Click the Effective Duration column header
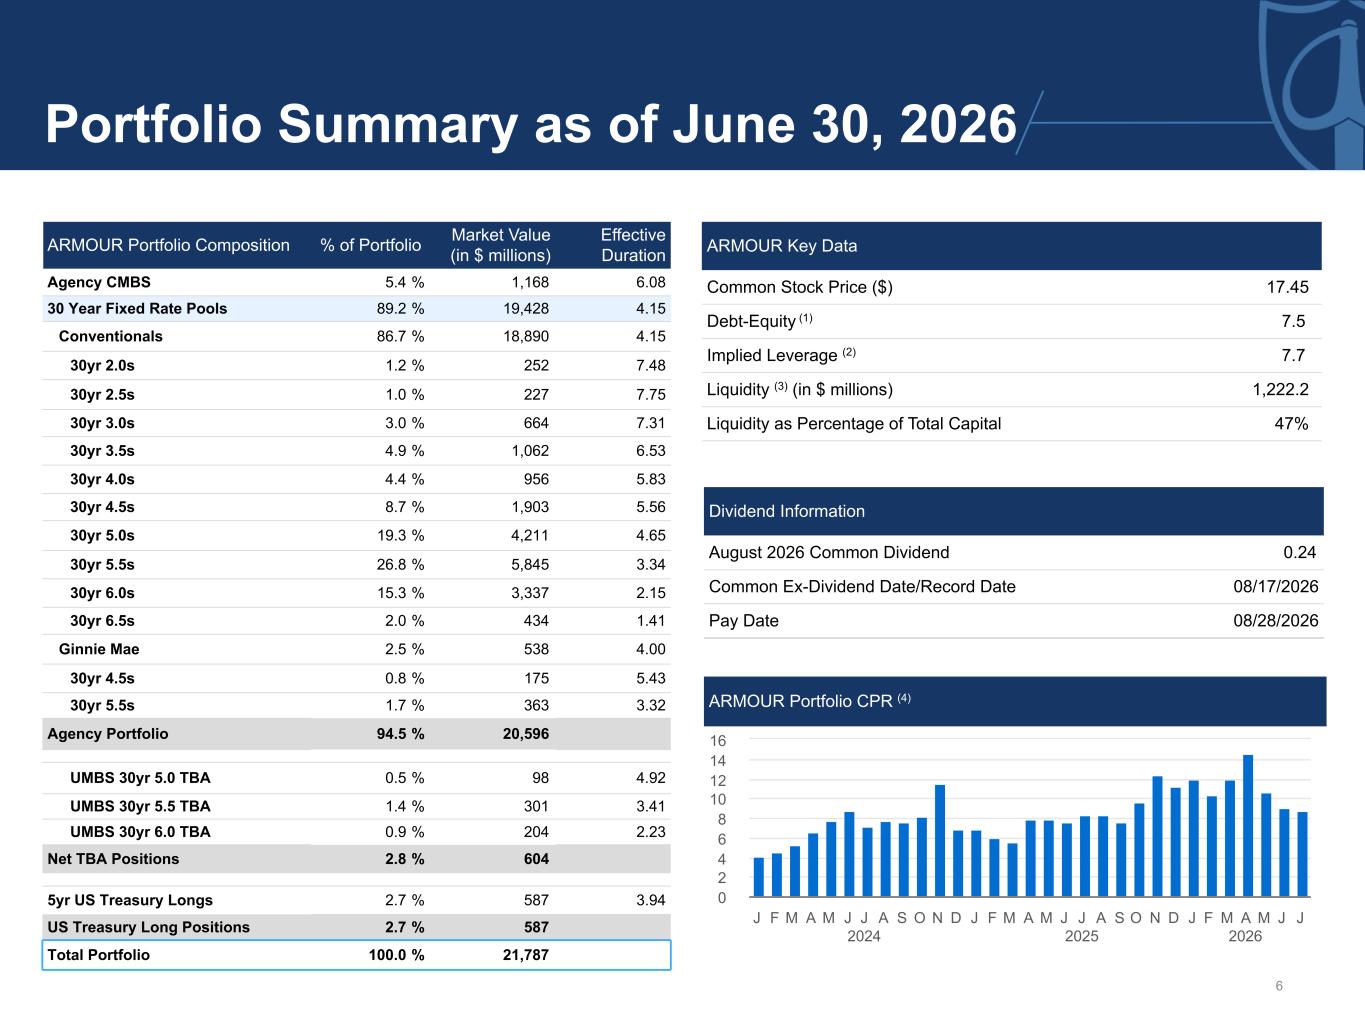Image resolution: width=1365 pixels, height=1024 pixels. point(633,245)
